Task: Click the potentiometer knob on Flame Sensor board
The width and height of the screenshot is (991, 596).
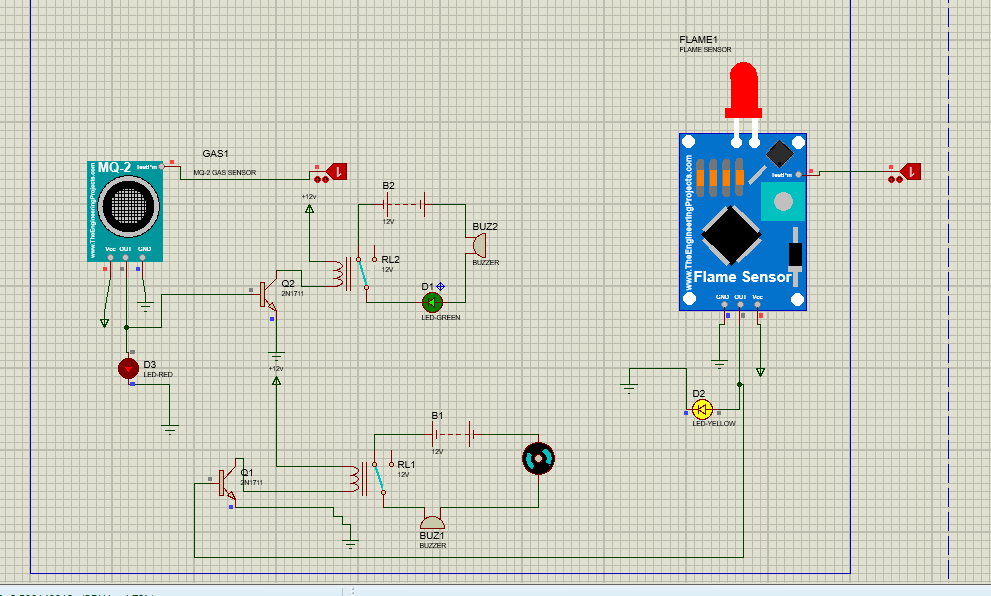Action: (x=783, y=202)
